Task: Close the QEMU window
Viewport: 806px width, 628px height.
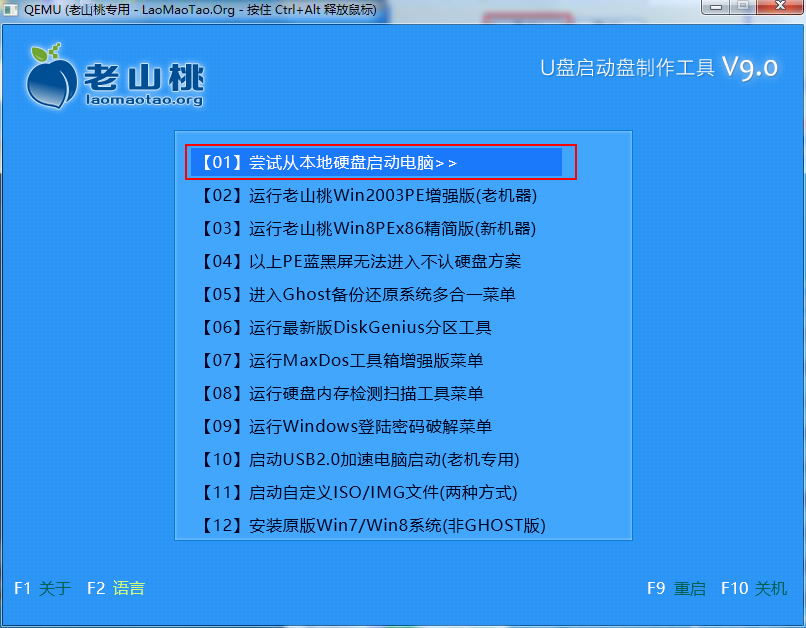Action: click(779, 7)
